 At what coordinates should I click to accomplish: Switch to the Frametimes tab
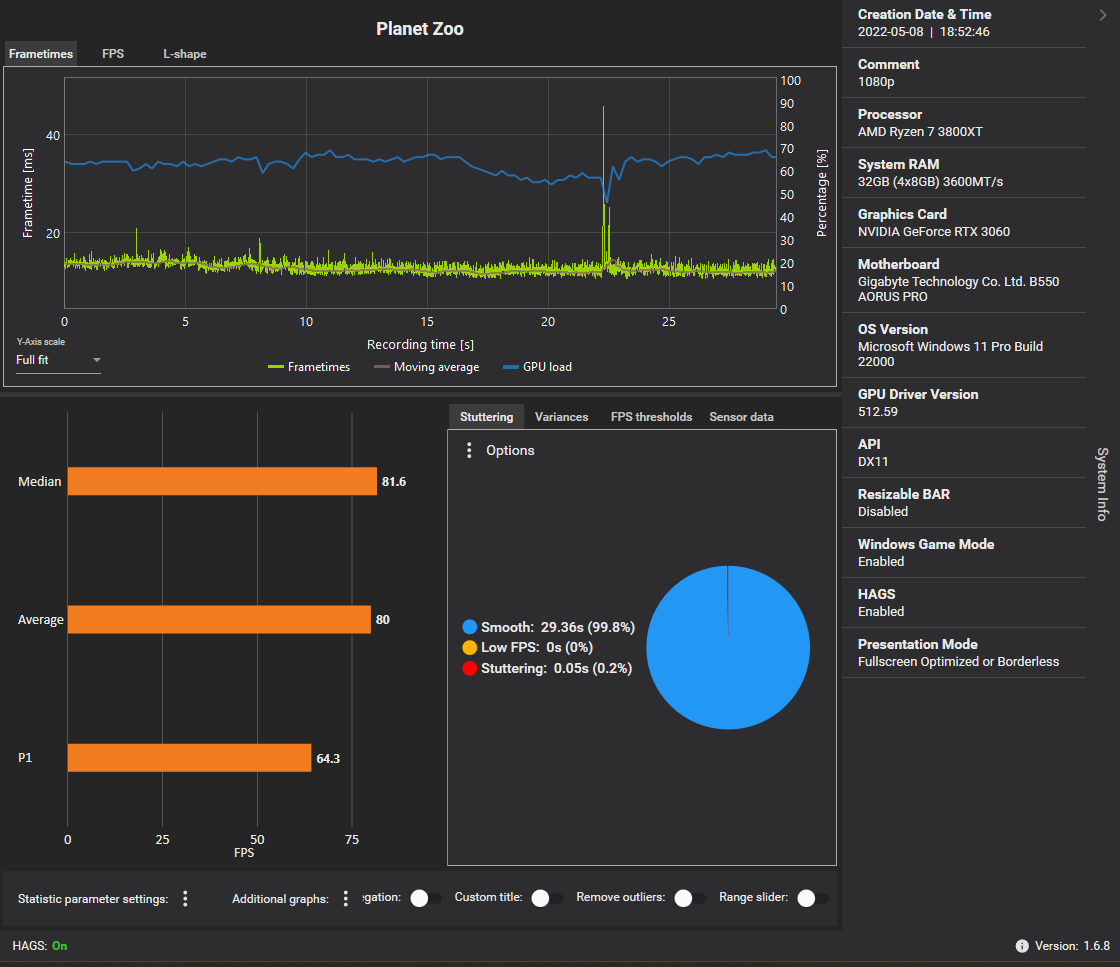click(41, 54)
